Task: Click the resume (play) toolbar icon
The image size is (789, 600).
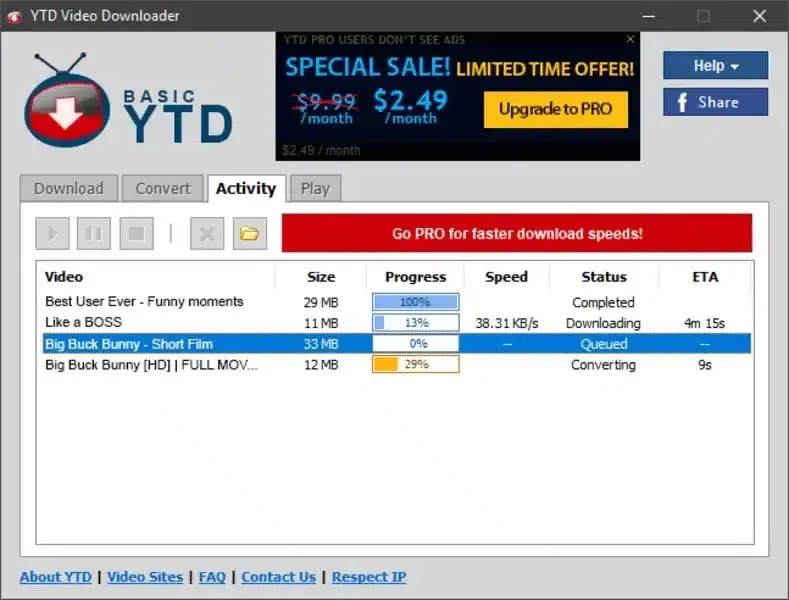Action: (52, 234)
